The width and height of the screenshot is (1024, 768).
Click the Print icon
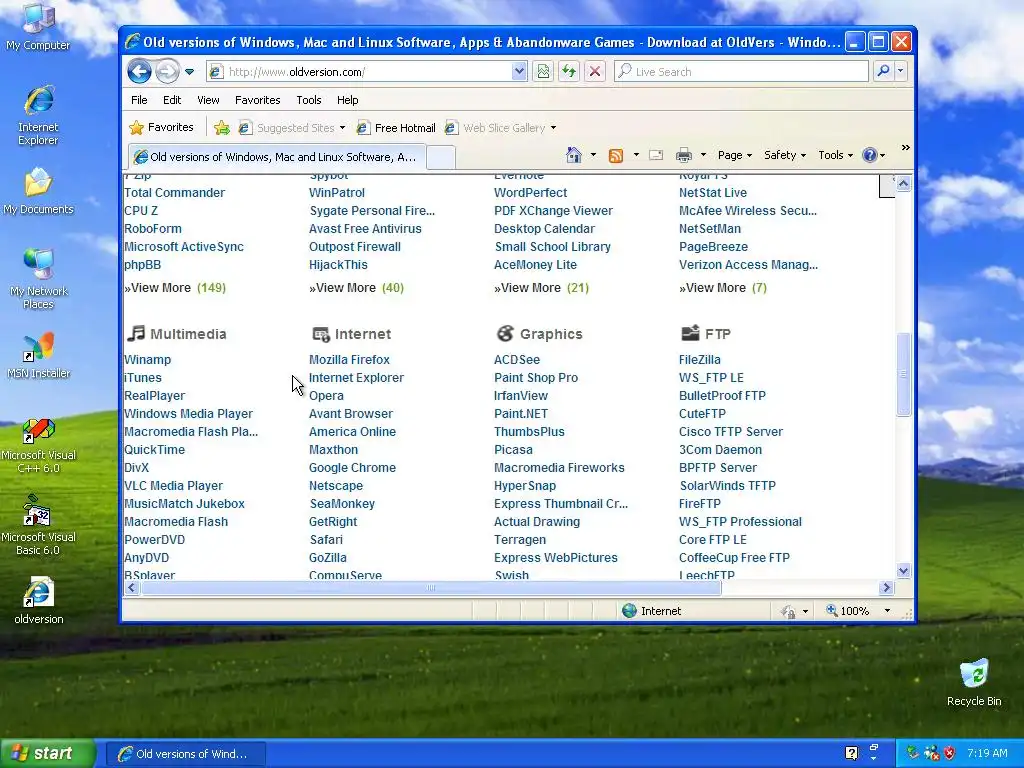(684, 155)
